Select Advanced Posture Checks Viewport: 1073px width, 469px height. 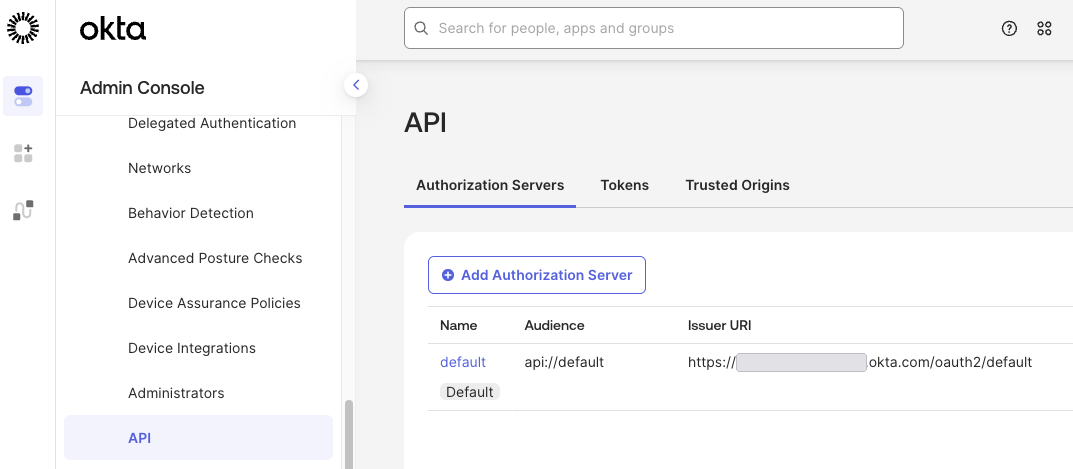pyautogui.click(x=215, y=258)
